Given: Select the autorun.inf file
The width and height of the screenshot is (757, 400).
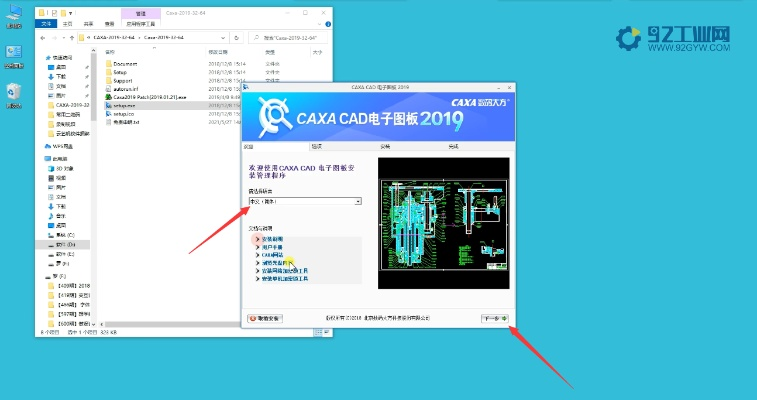Looking at the screenshot, I should click(125, 89).
